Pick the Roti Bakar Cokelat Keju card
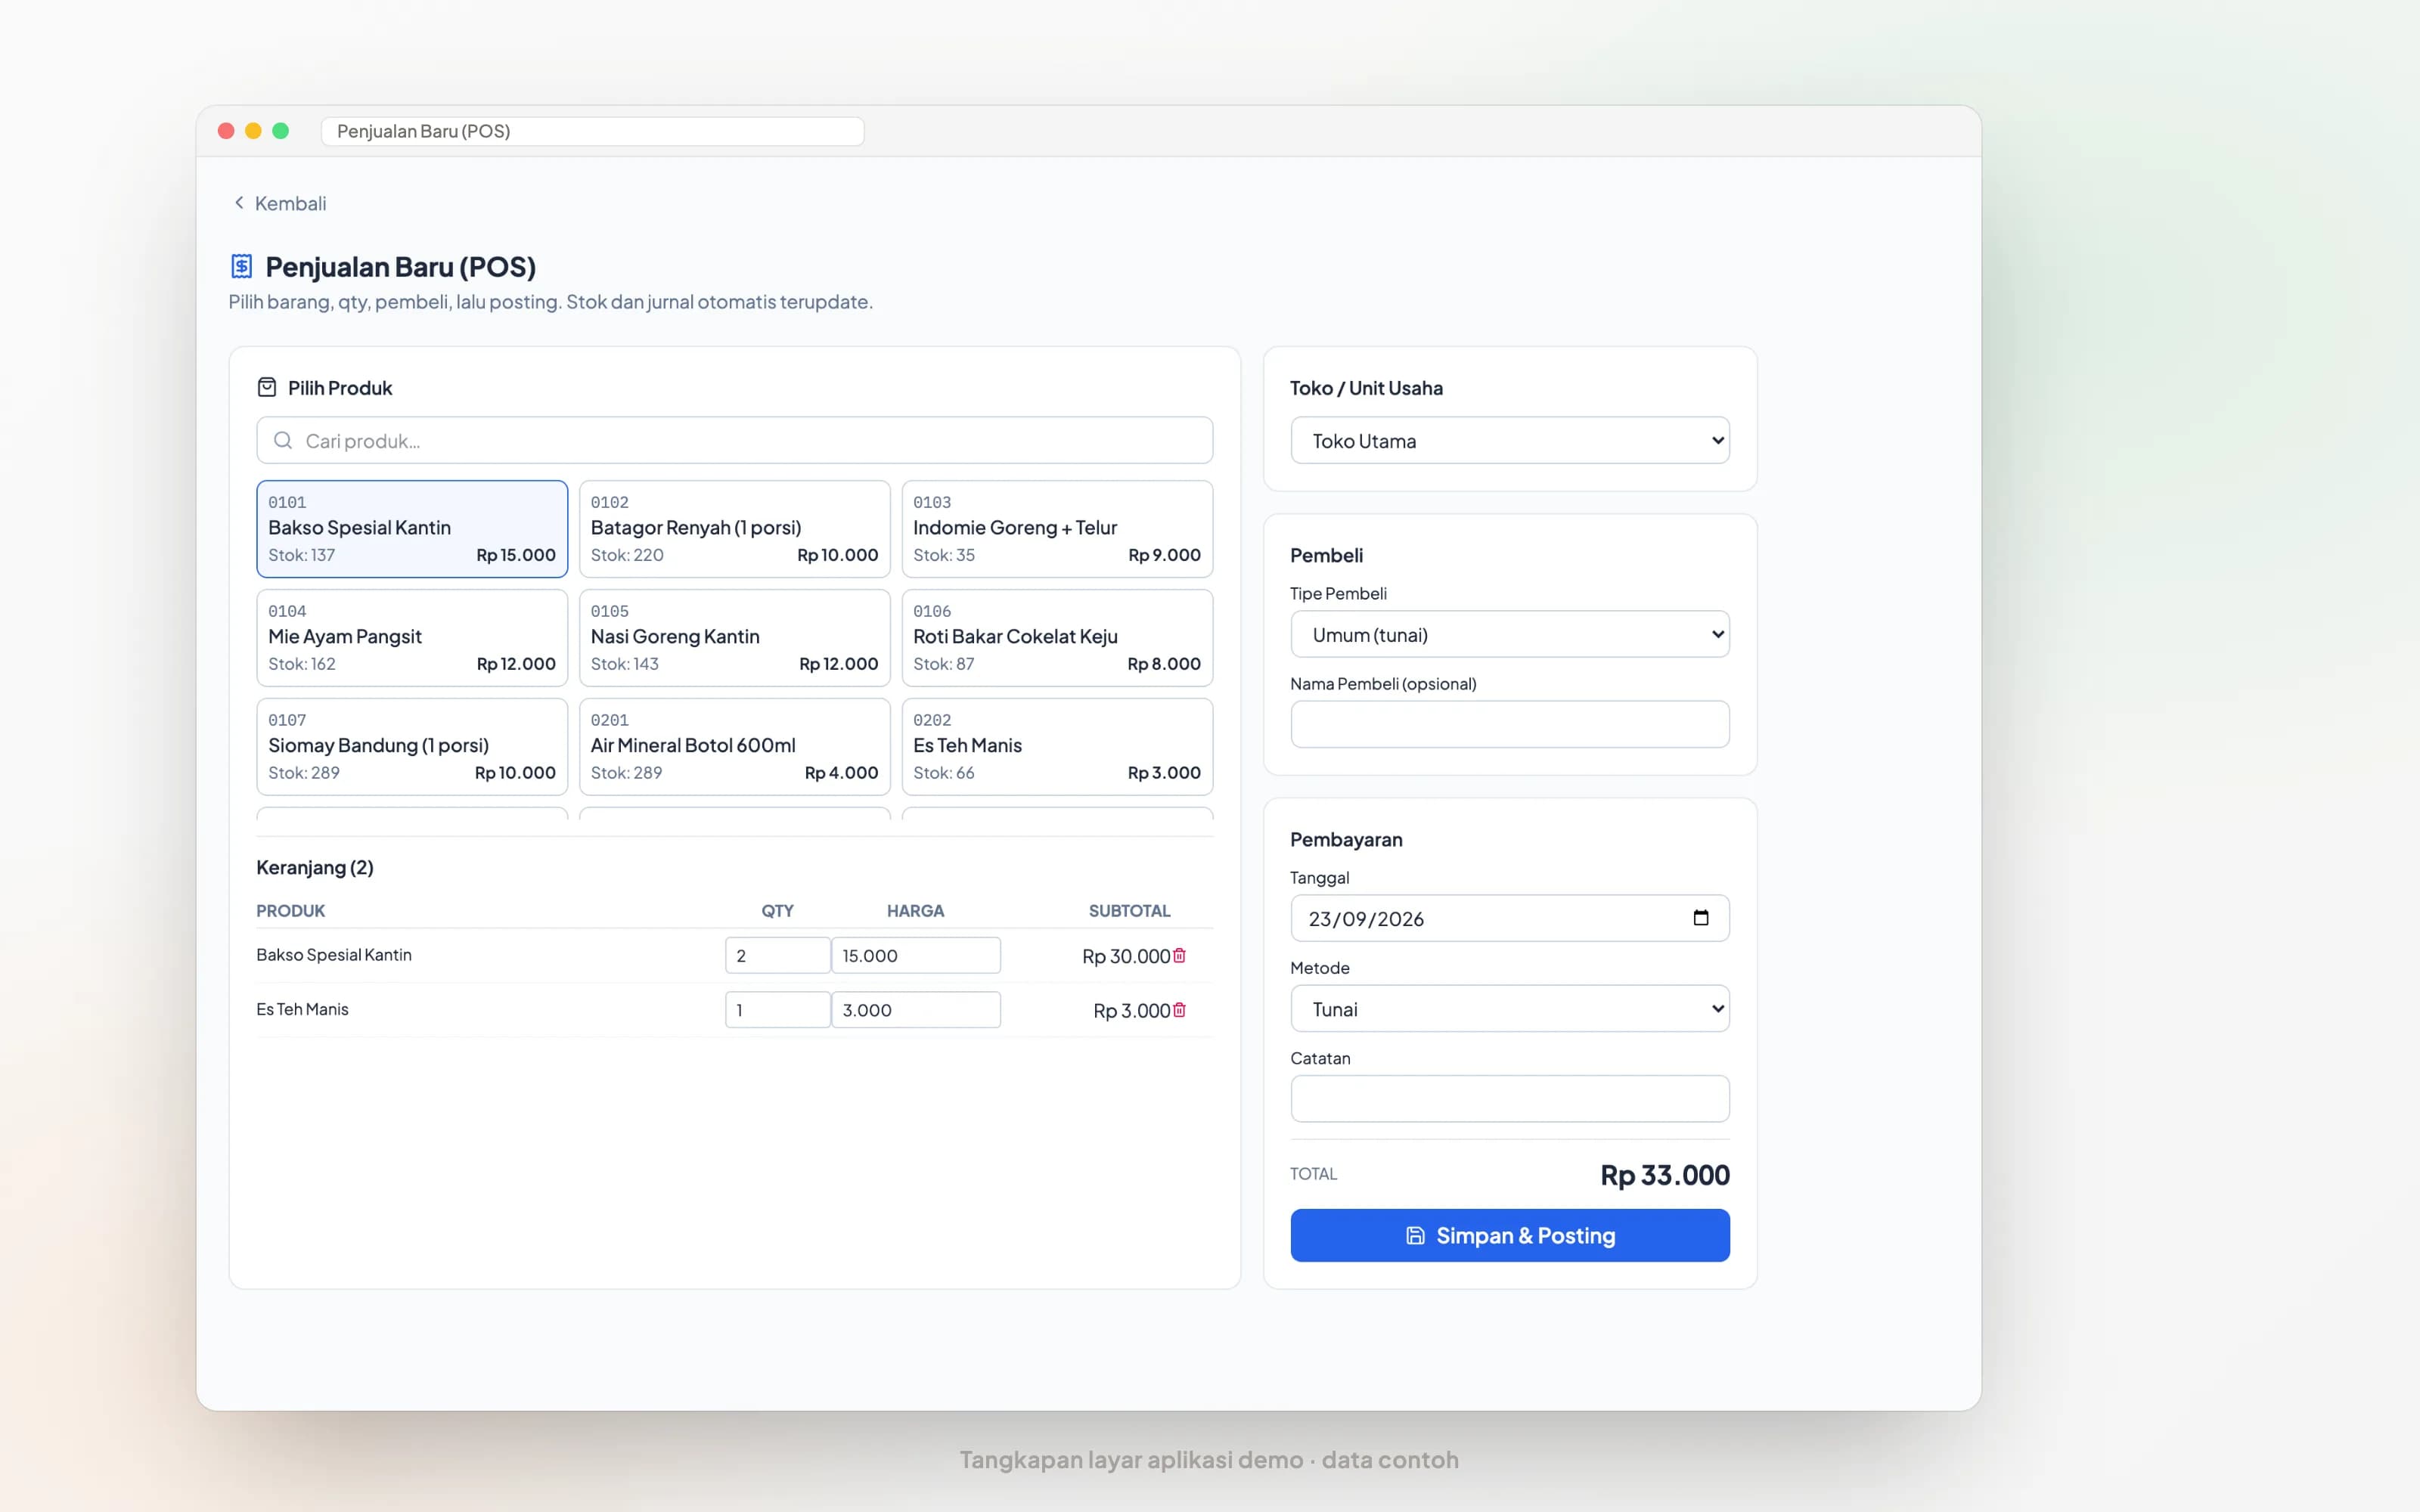2420x1512 pixels. pyautogui.click(x=1057, y=638)
